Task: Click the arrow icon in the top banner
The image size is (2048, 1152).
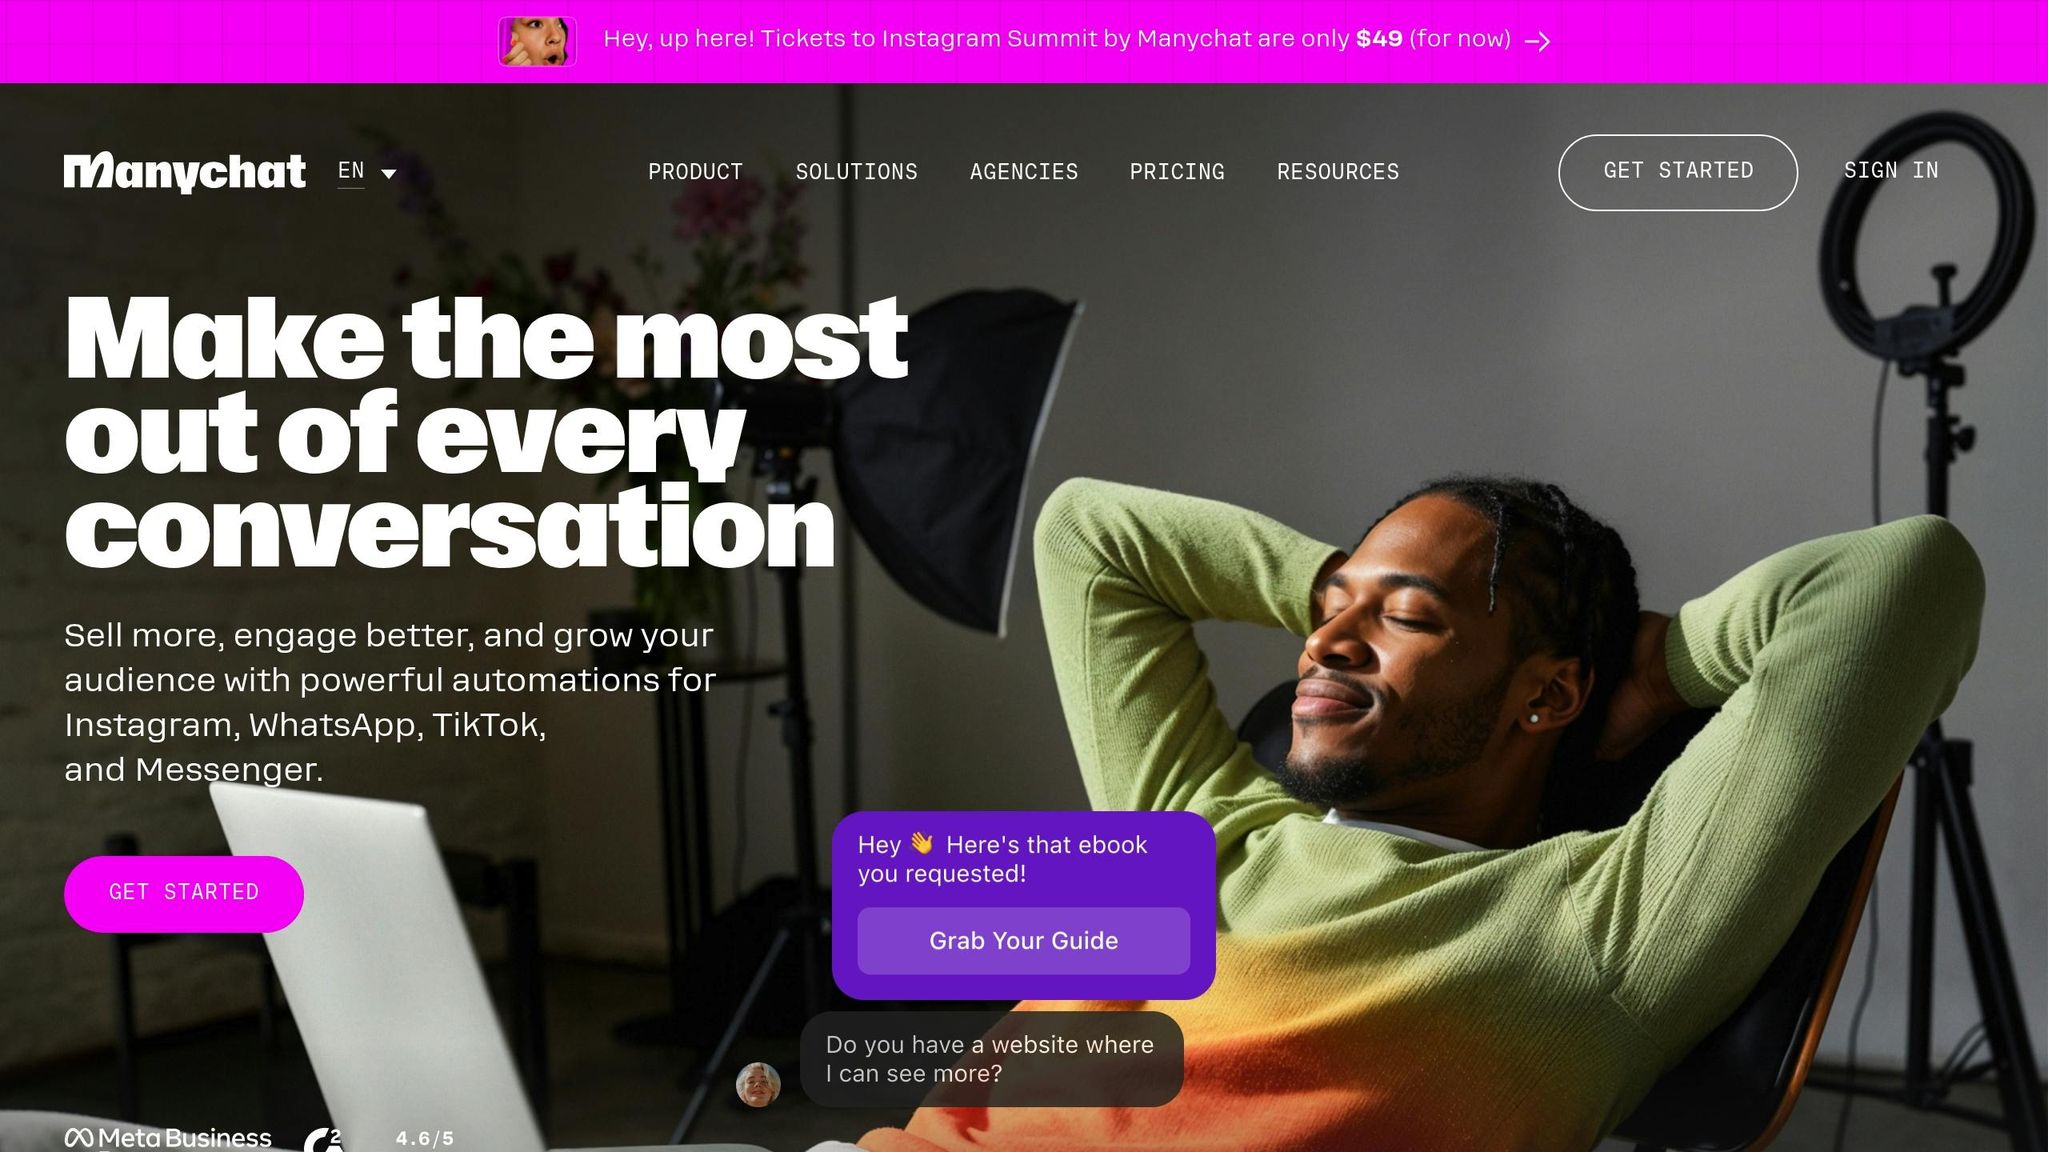Action: (1538, 41)
